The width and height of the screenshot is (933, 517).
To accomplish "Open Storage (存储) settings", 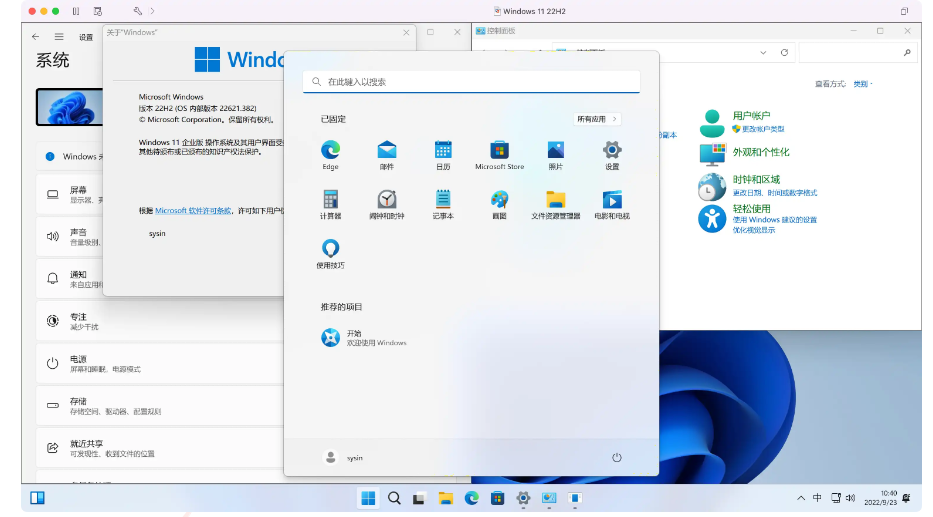I will (159, 406).
